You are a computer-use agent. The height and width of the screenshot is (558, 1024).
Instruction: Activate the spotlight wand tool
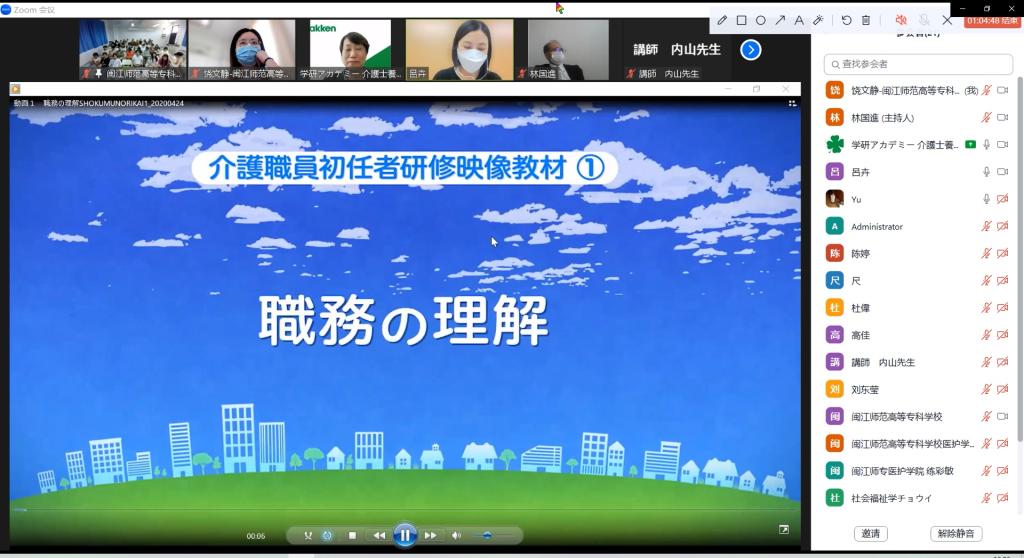click(817, 20)
